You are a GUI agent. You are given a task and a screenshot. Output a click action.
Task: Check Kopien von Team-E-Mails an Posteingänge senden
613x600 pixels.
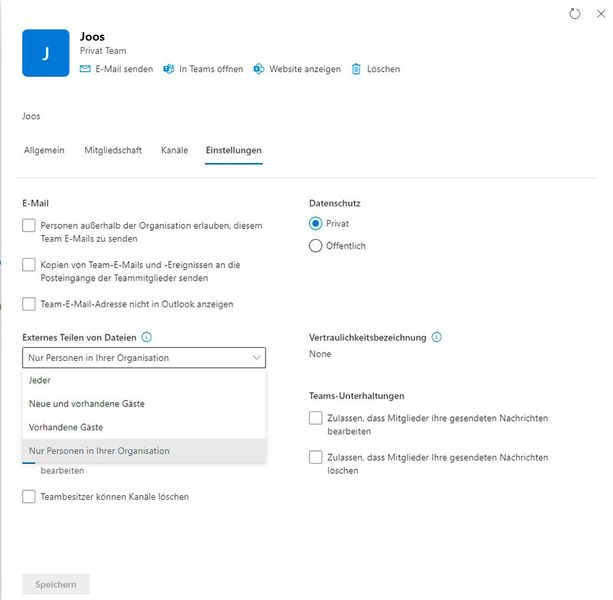(29, 265)
